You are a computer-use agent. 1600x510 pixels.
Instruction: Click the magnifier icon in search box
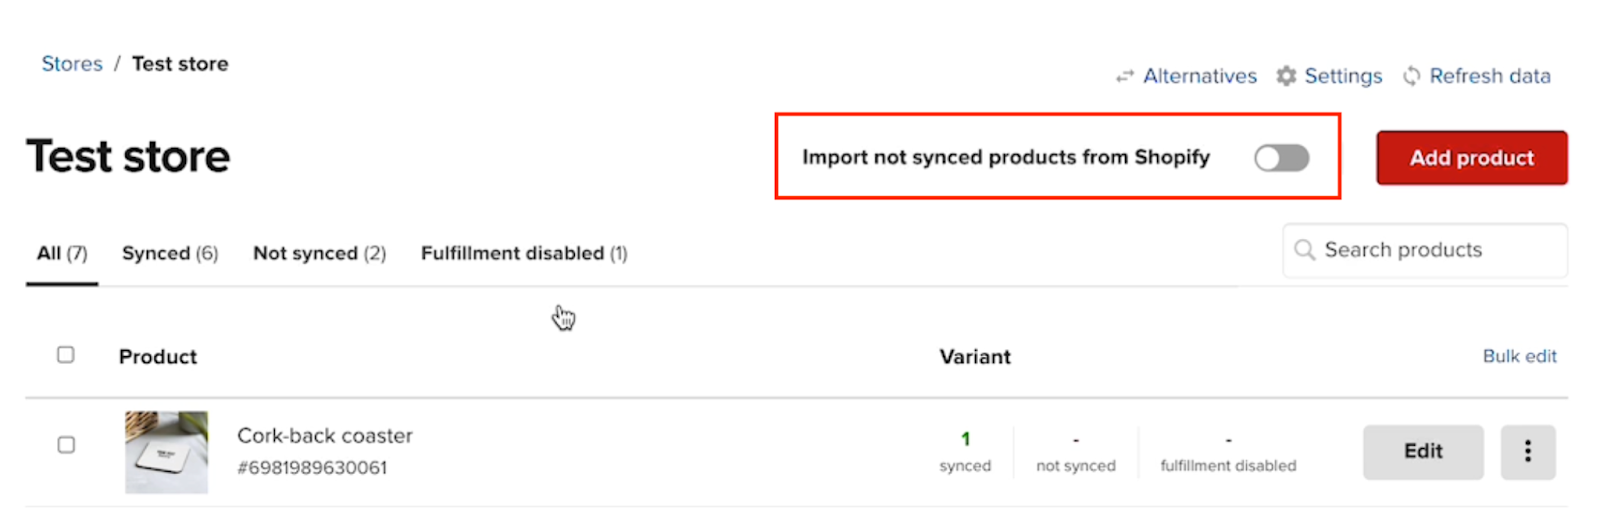click(x=1304, y=250)
